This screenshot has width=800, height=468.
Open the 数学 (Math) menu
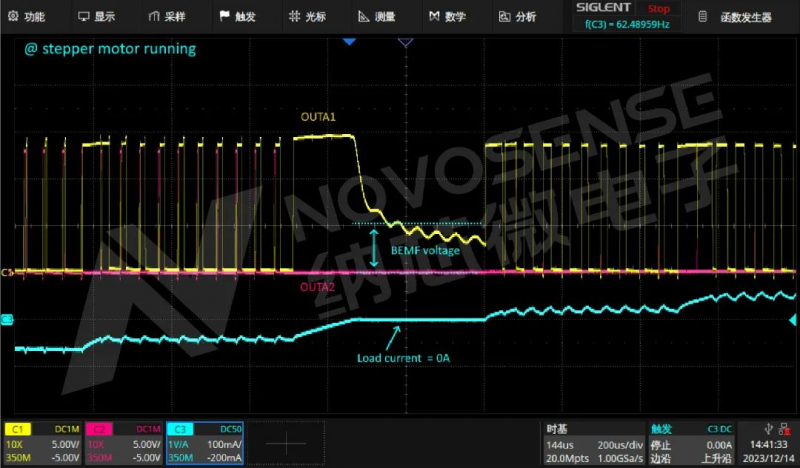click(447, 16)
